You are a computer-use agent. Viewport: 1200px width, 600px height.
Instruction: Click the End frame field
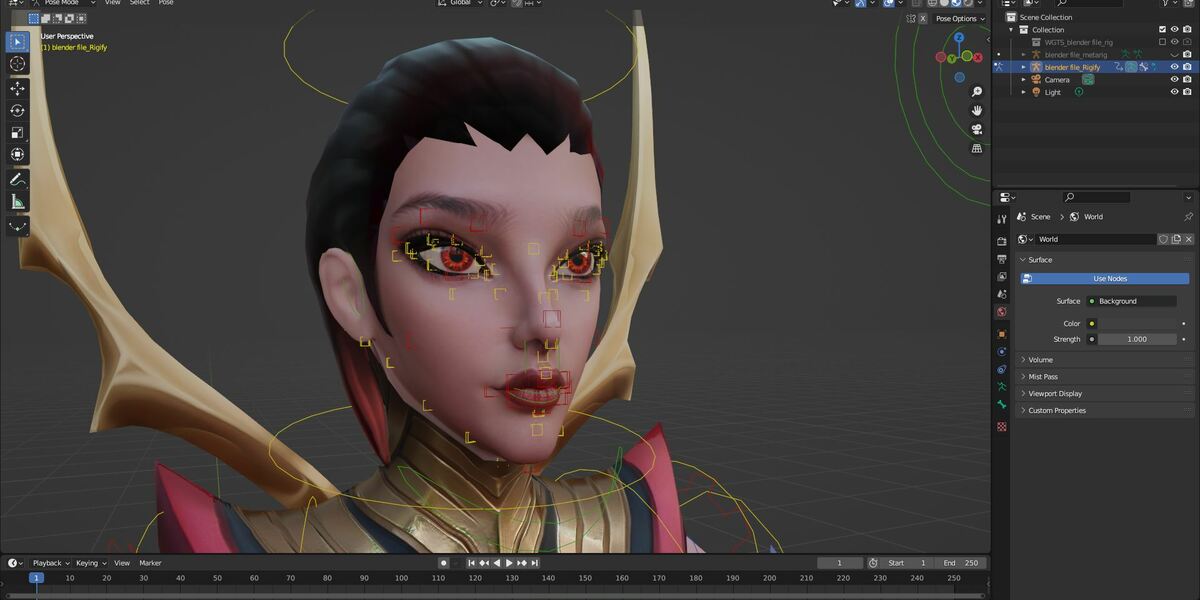coord(961,563)
